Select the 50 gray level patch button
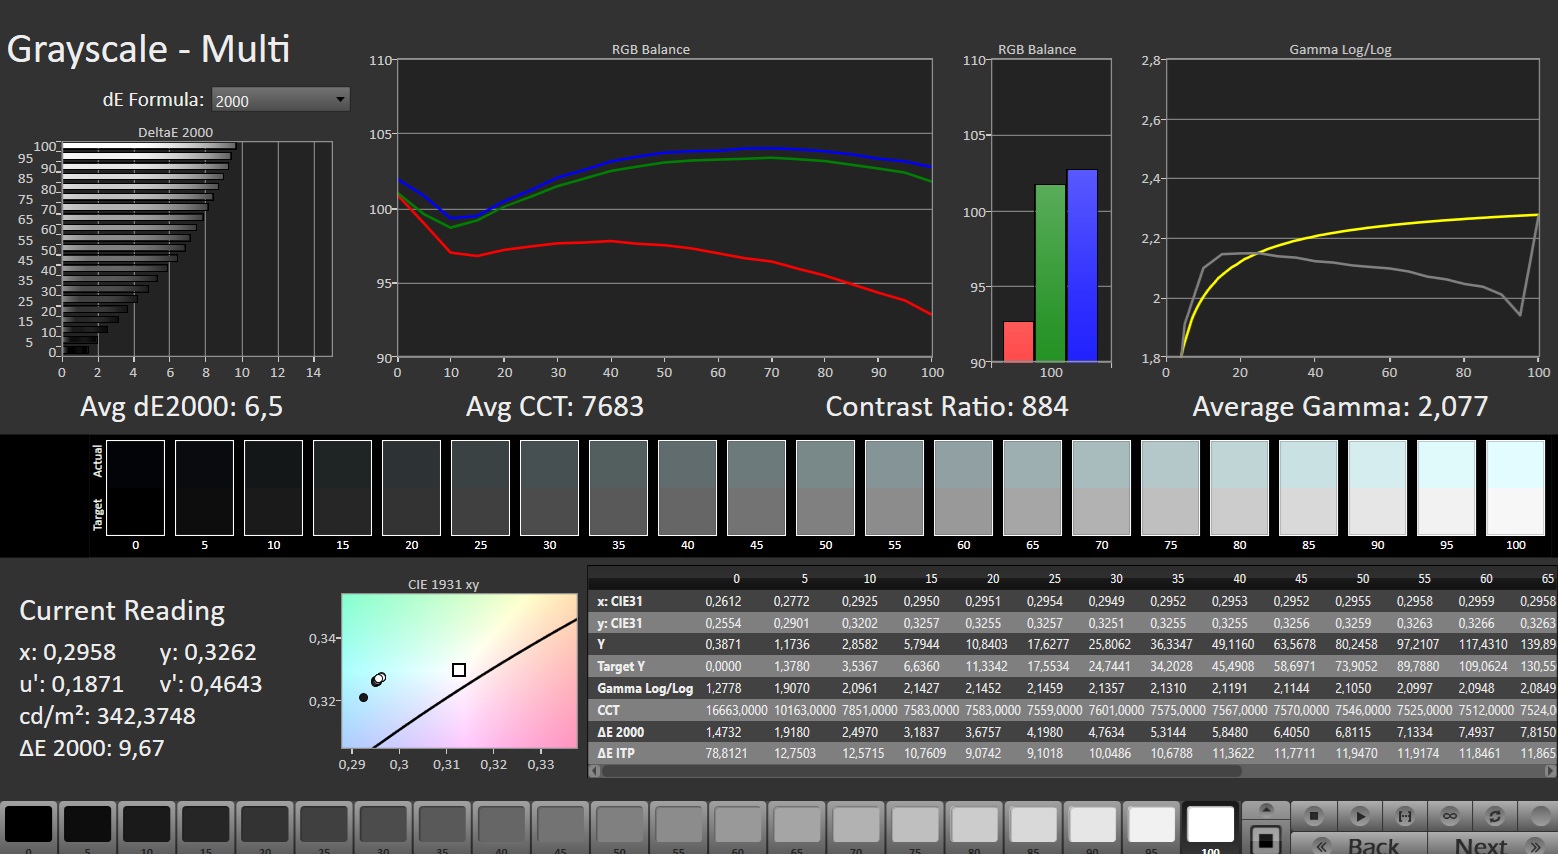This screenshot has height=854, width=1558. [x=619, y=828]
